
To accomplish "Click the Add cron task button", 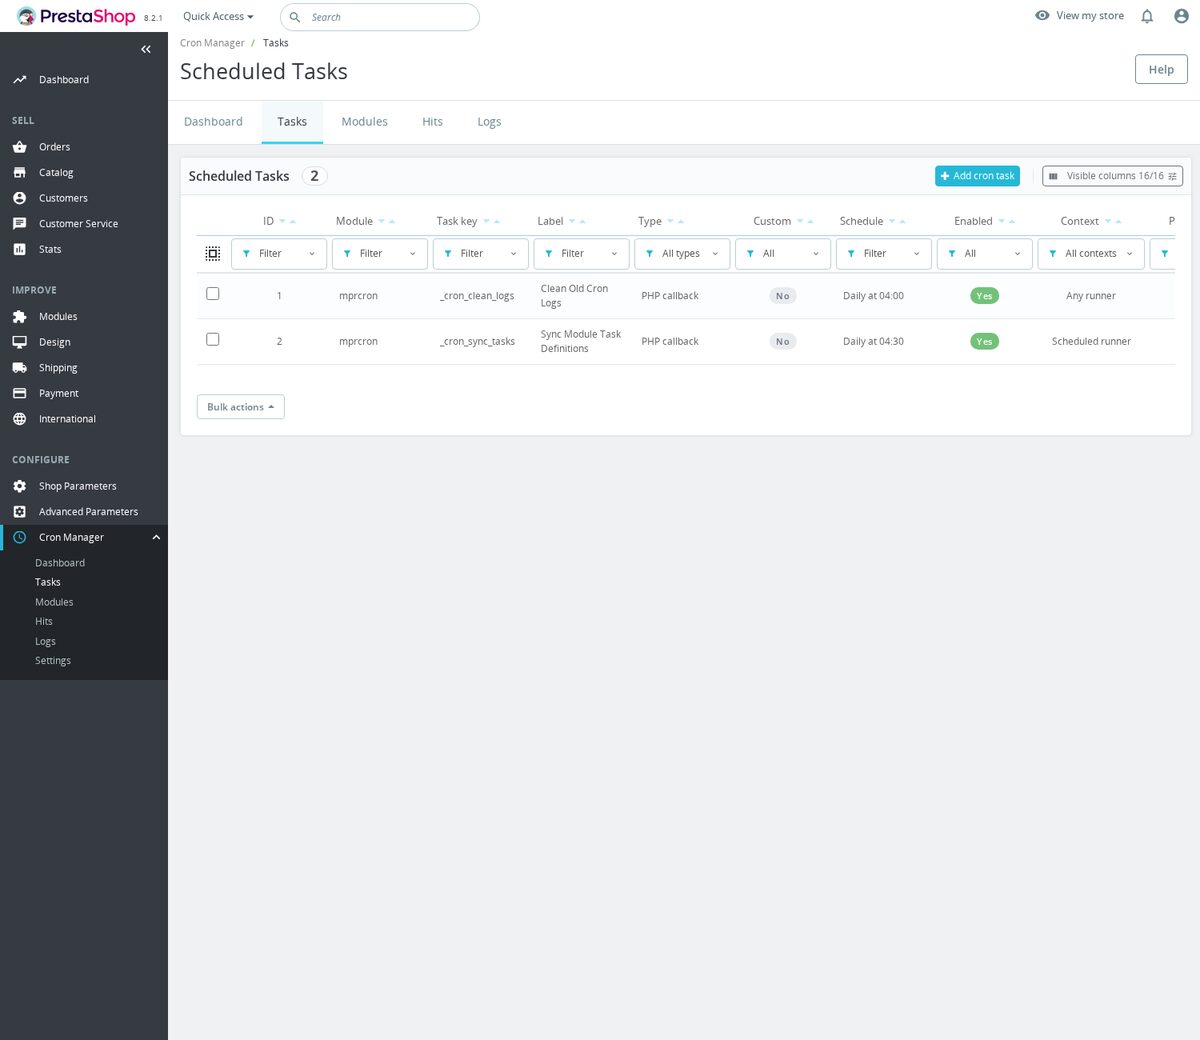I will (x=977, y=176).
